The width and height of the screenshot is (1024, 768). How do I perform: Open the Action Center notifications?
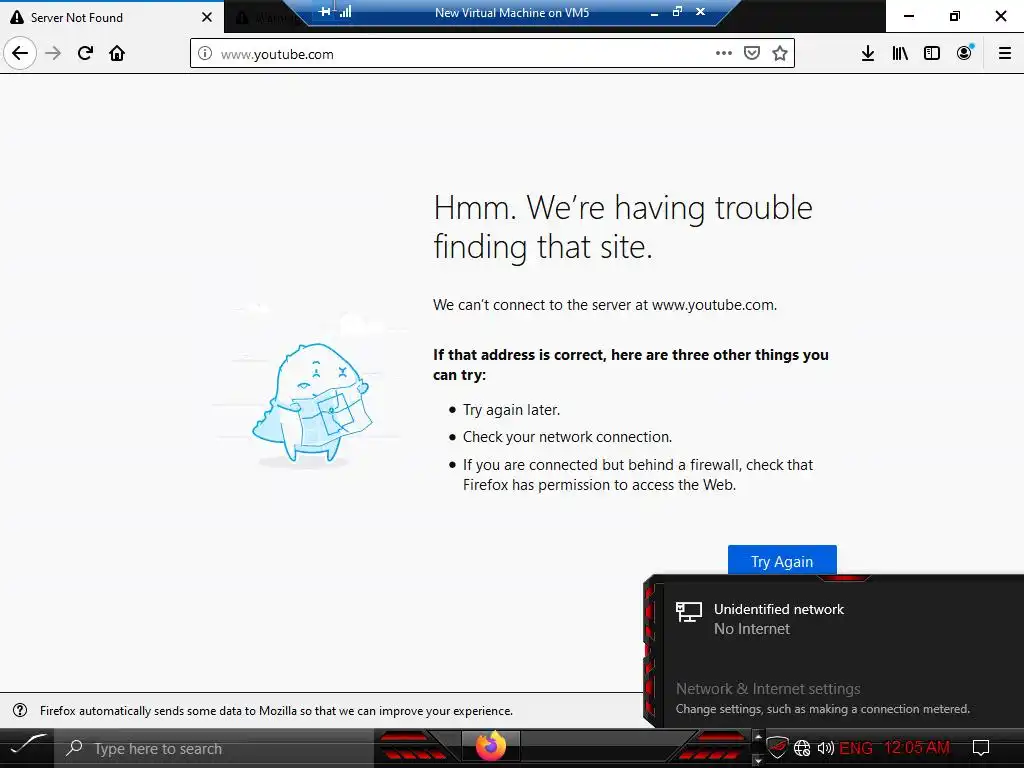pyautogui.click(x=981, y=748)
